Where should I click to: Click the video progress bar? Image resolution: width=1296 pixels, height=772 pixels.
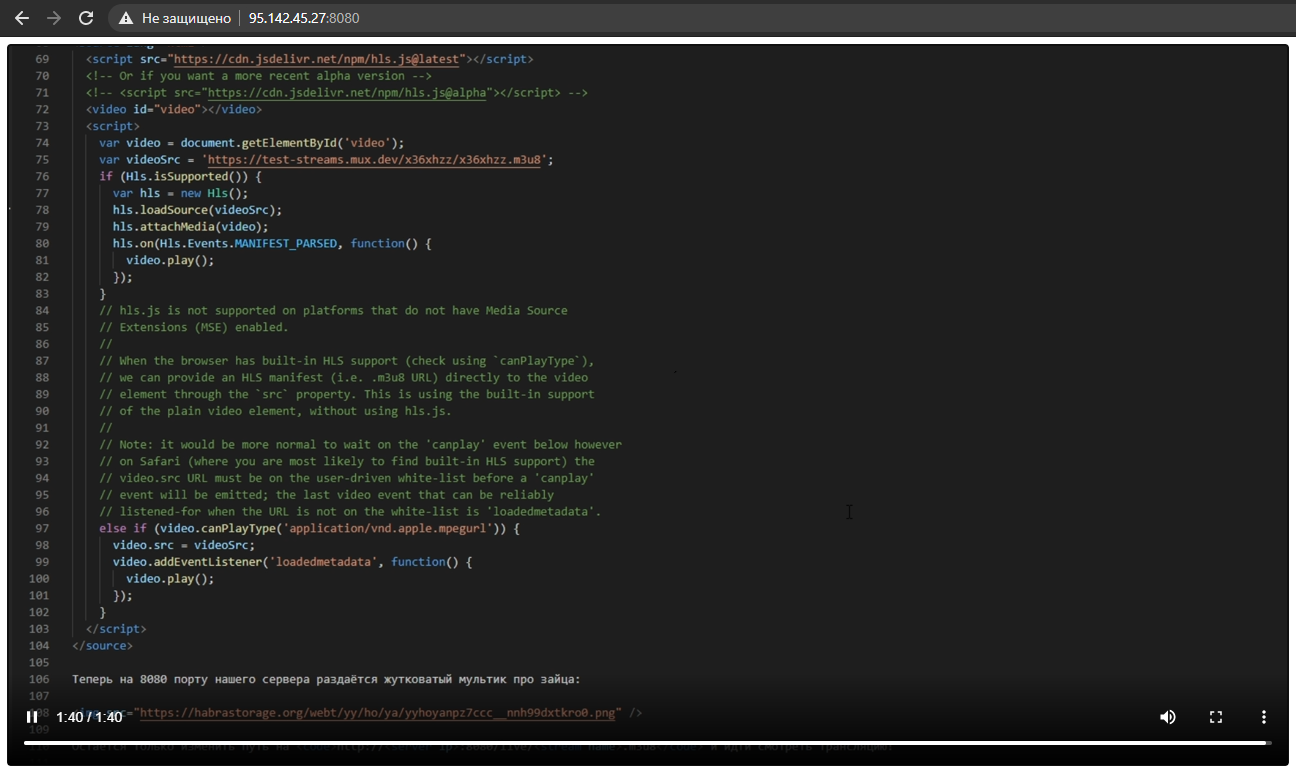coord(648,743)
